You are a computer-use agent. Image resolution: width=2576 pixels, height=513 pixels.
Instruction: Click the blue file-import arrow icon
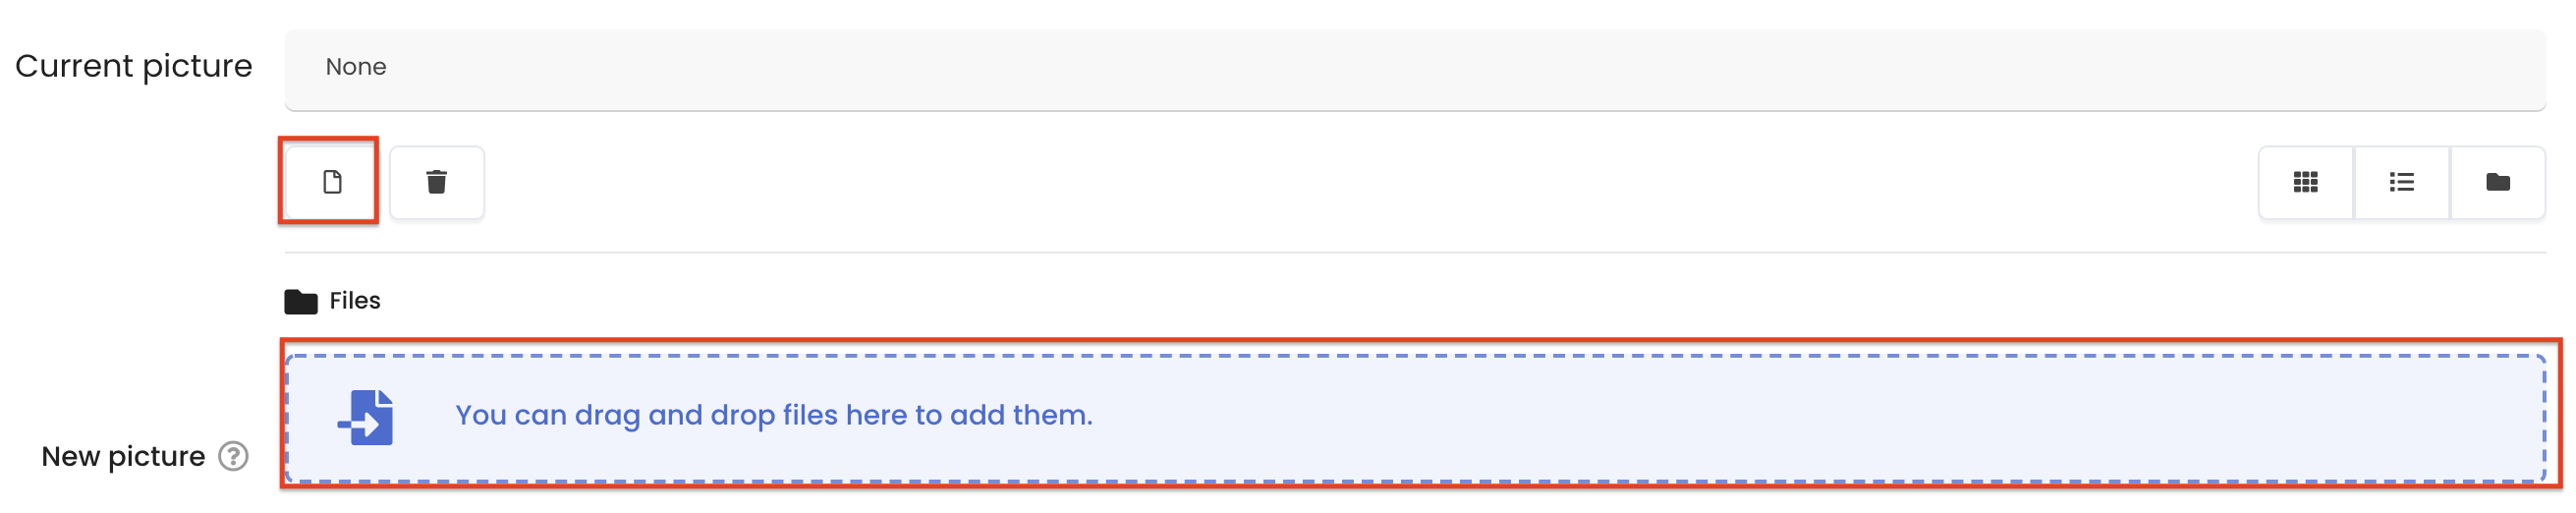[366, 417]
